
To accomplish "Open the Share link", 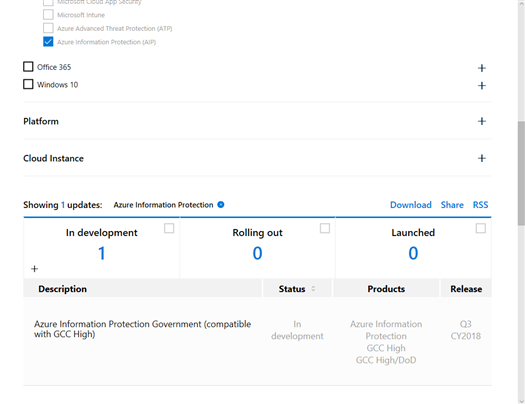I will [452, 205].
